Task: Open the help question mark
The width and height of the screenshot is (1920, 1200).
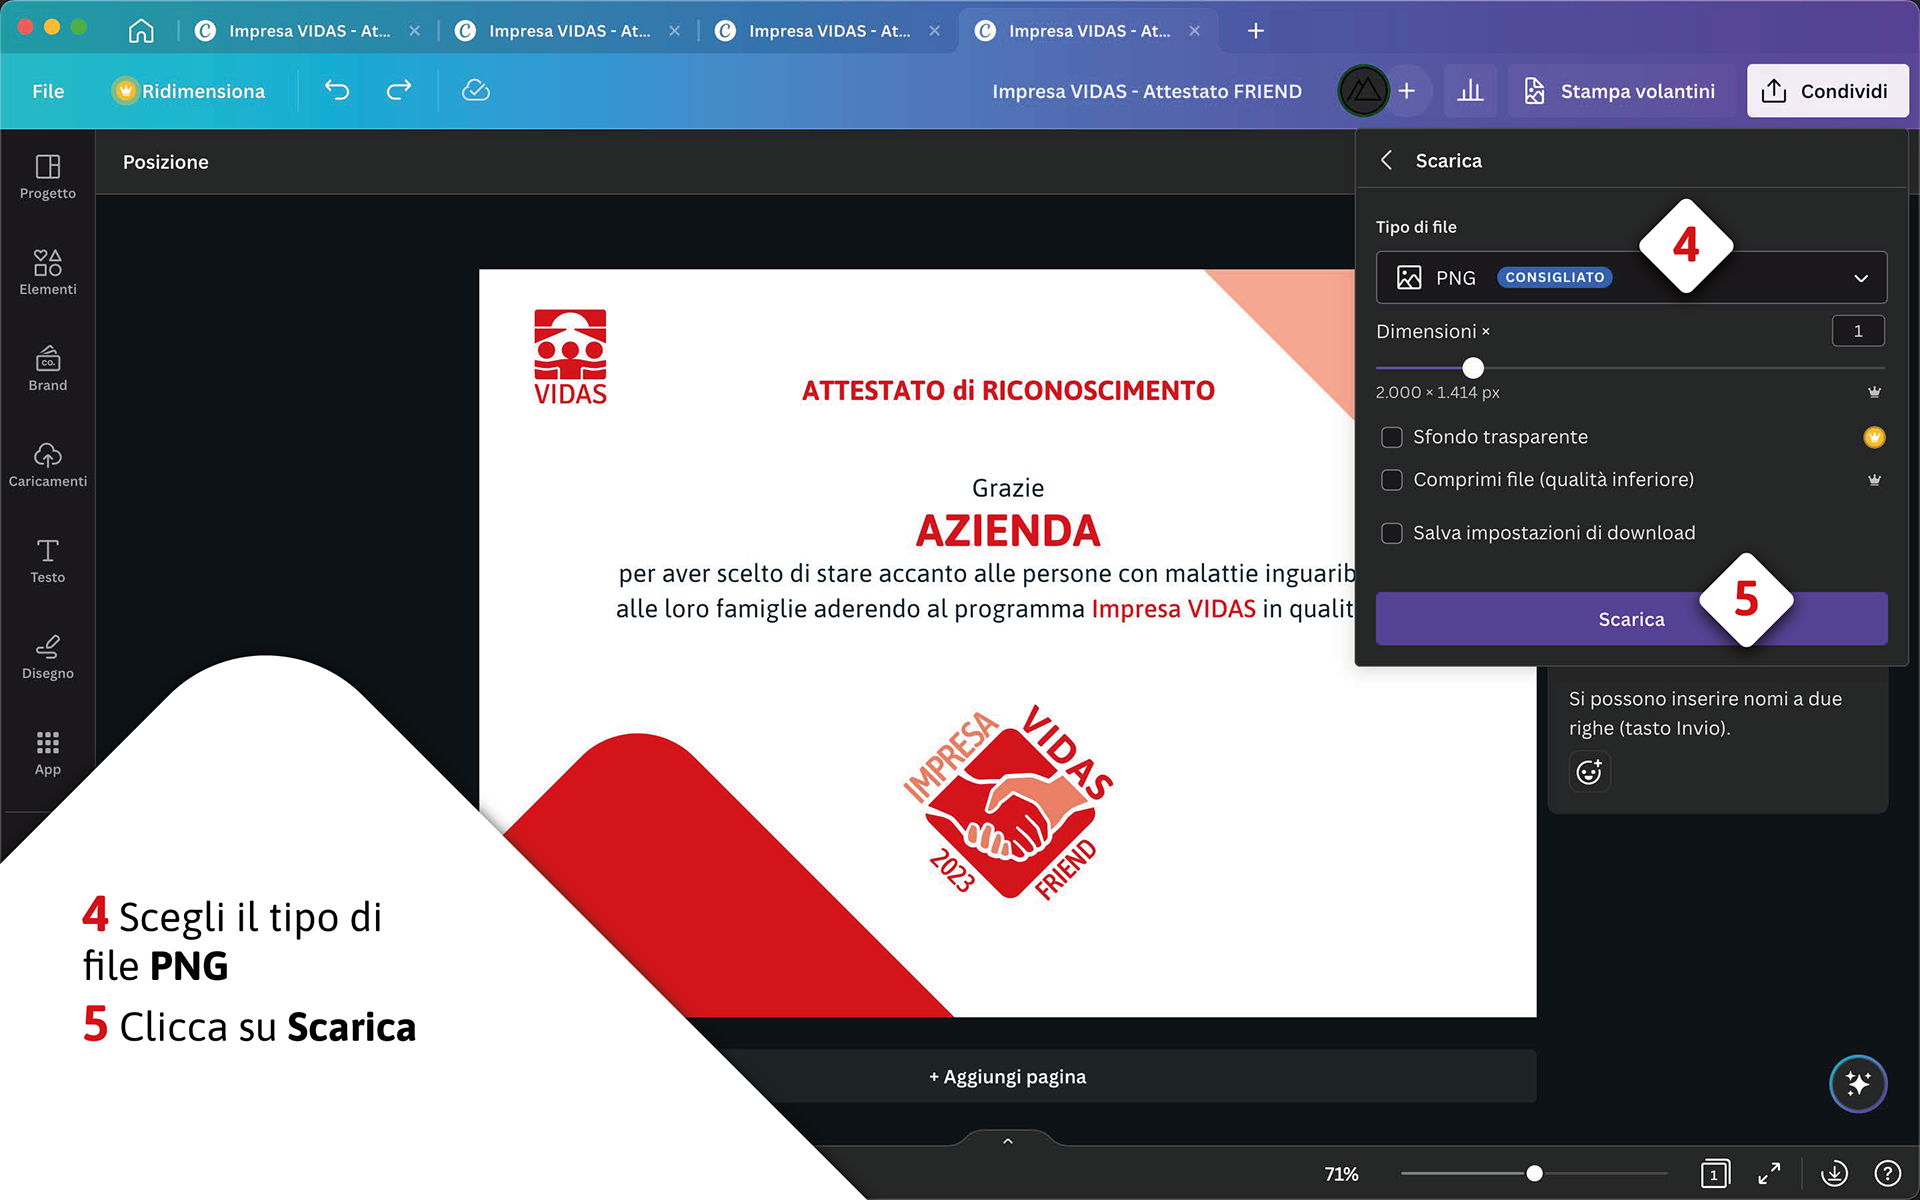Action: point(1887,1174)
